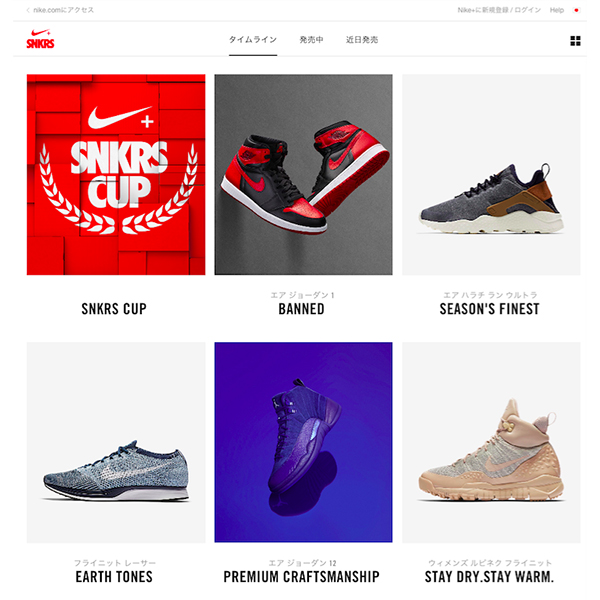Select the 発売中 tab
This screenshot has width=600, height=600.
pyautogui.click(x=311, y=40)
